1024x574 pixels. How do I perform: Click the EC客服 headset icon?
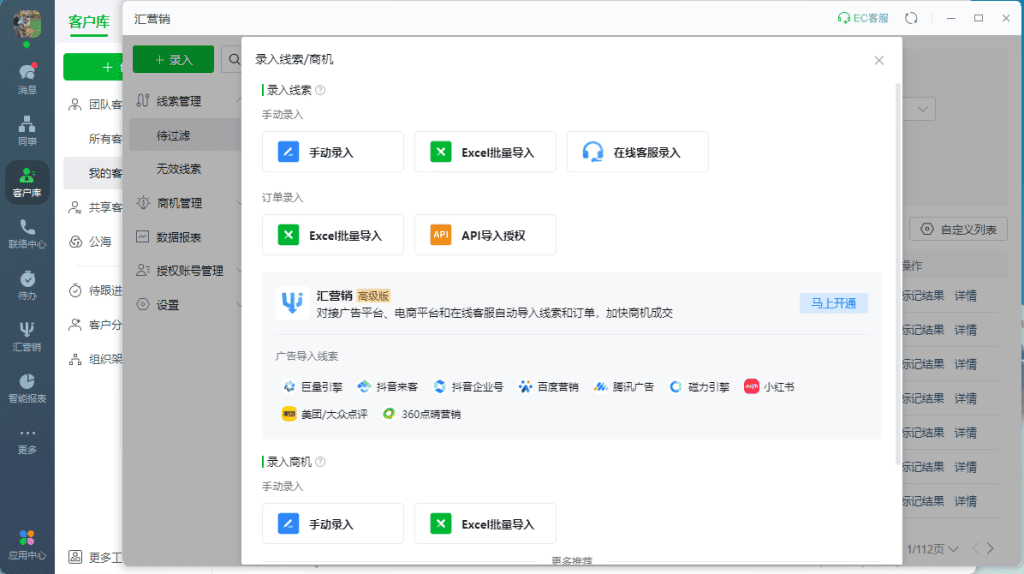click(843, 18)
